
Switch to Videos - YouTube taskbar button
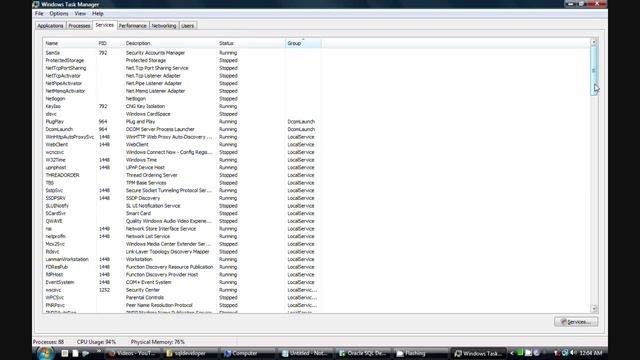(x=133, y=353)
